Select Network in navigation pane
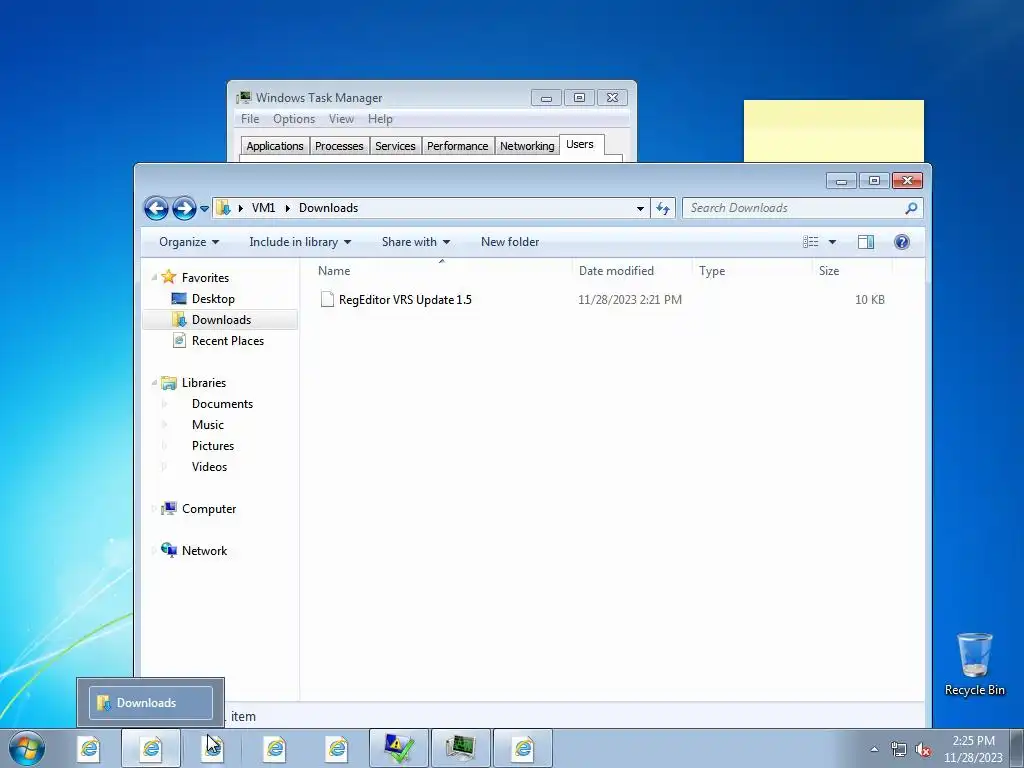 click(x=204, y=551)
